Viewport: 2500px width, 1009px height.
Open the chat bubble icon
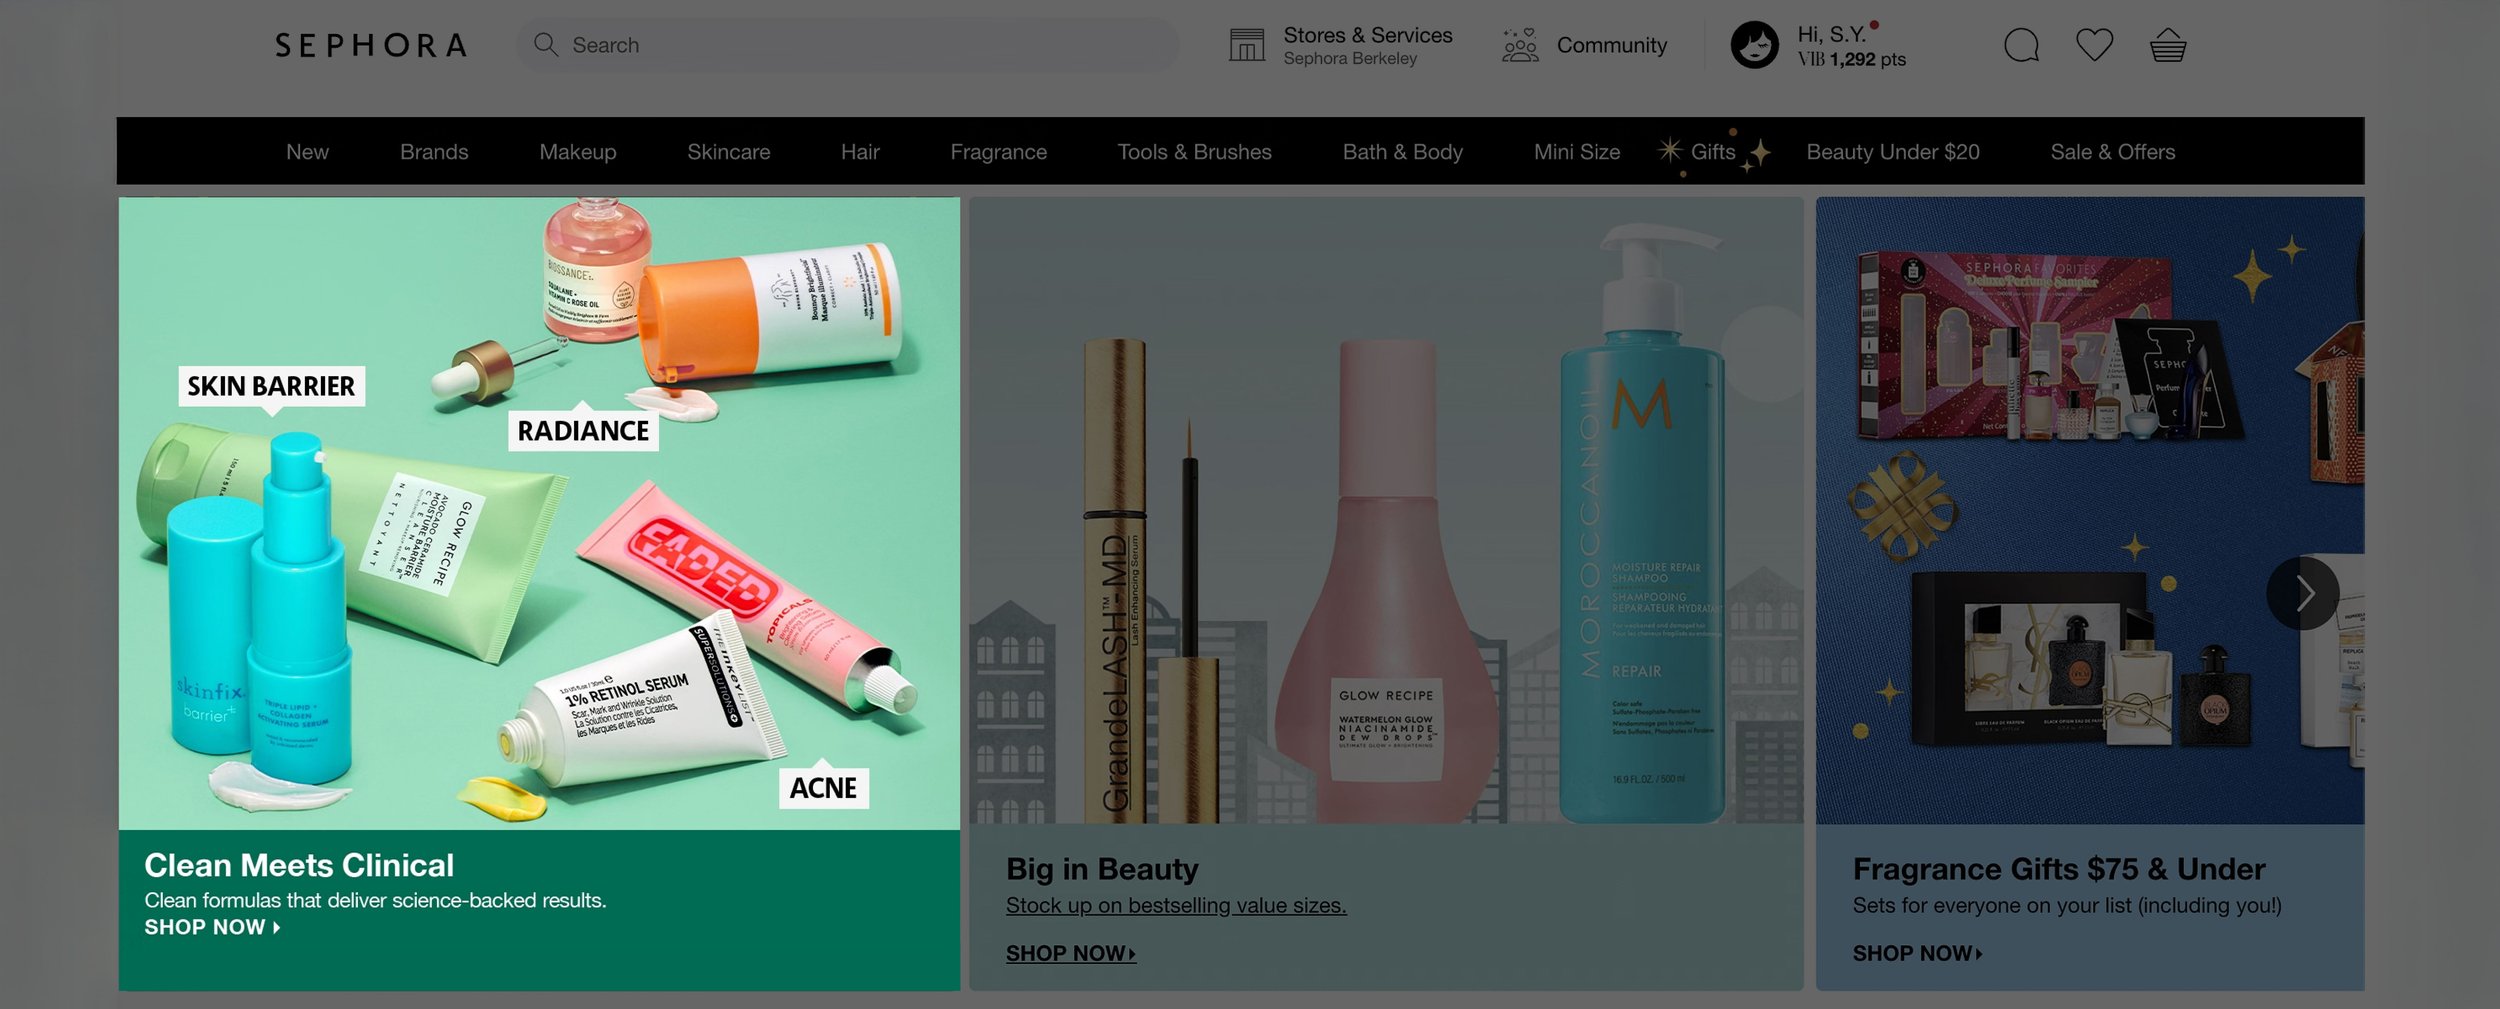pyautogui.click(x=2021, y=45)
